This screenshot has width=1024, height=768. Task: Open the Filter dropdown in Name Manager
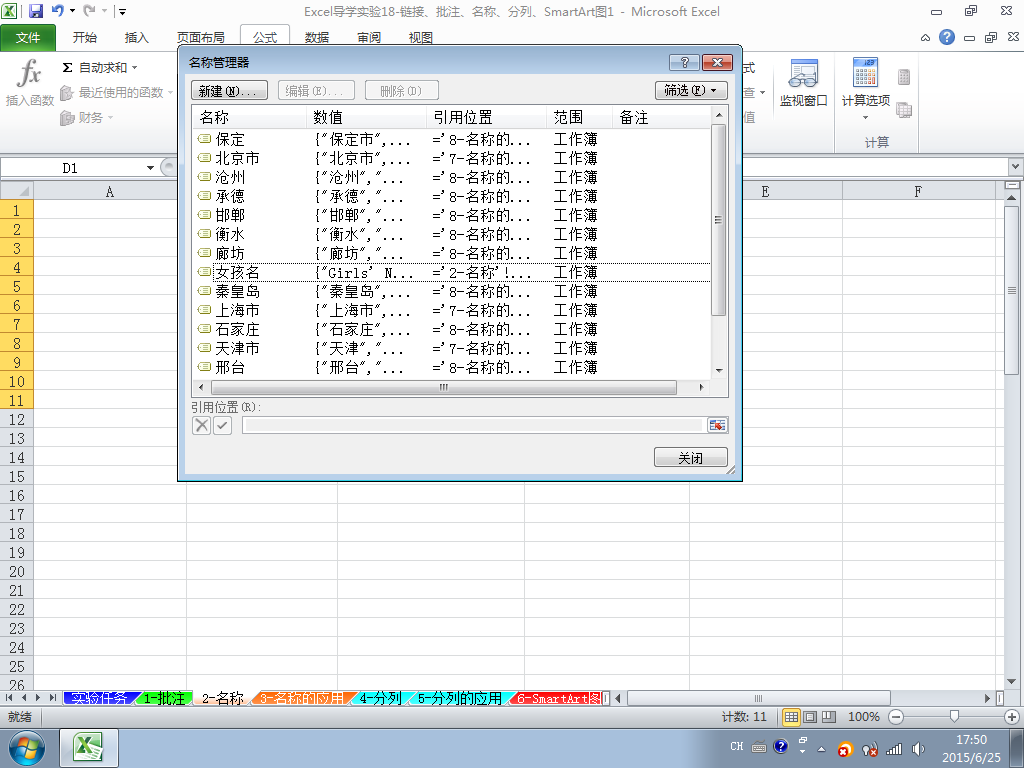tap(692, 90)
